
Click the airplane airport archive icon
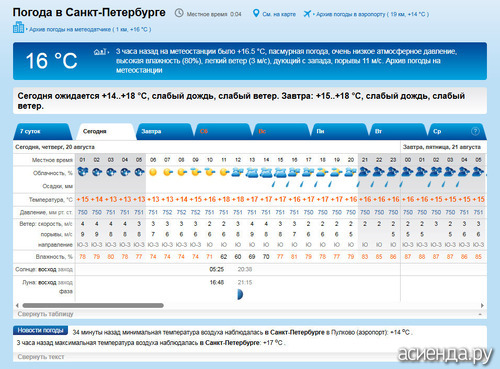[x=307, y=14]
